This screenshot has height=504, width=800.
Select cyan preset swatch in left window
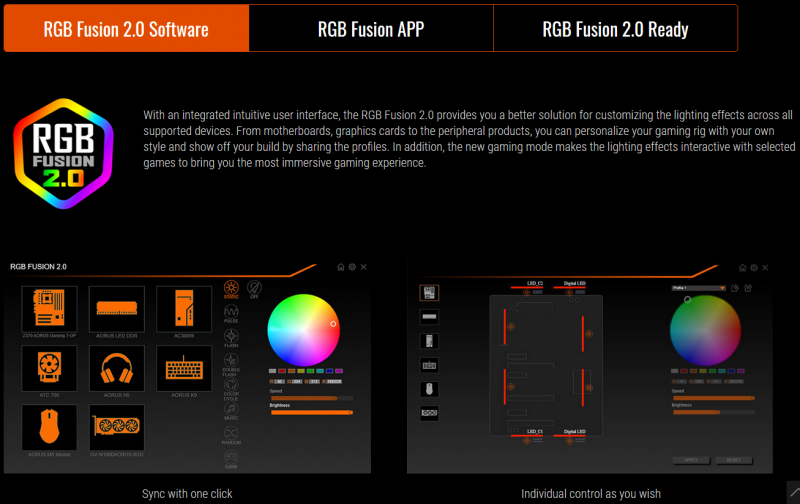320,371
